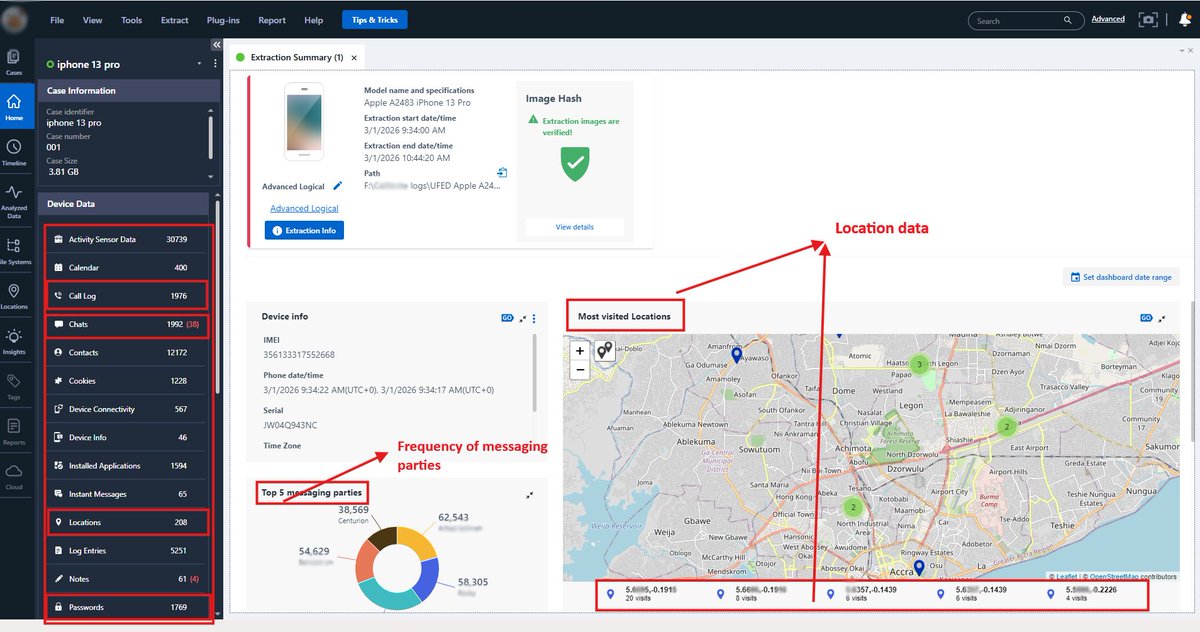Open the File menu
This screenshot has height=632, width=1200.
pyautogui.click(x=57, y=20)
